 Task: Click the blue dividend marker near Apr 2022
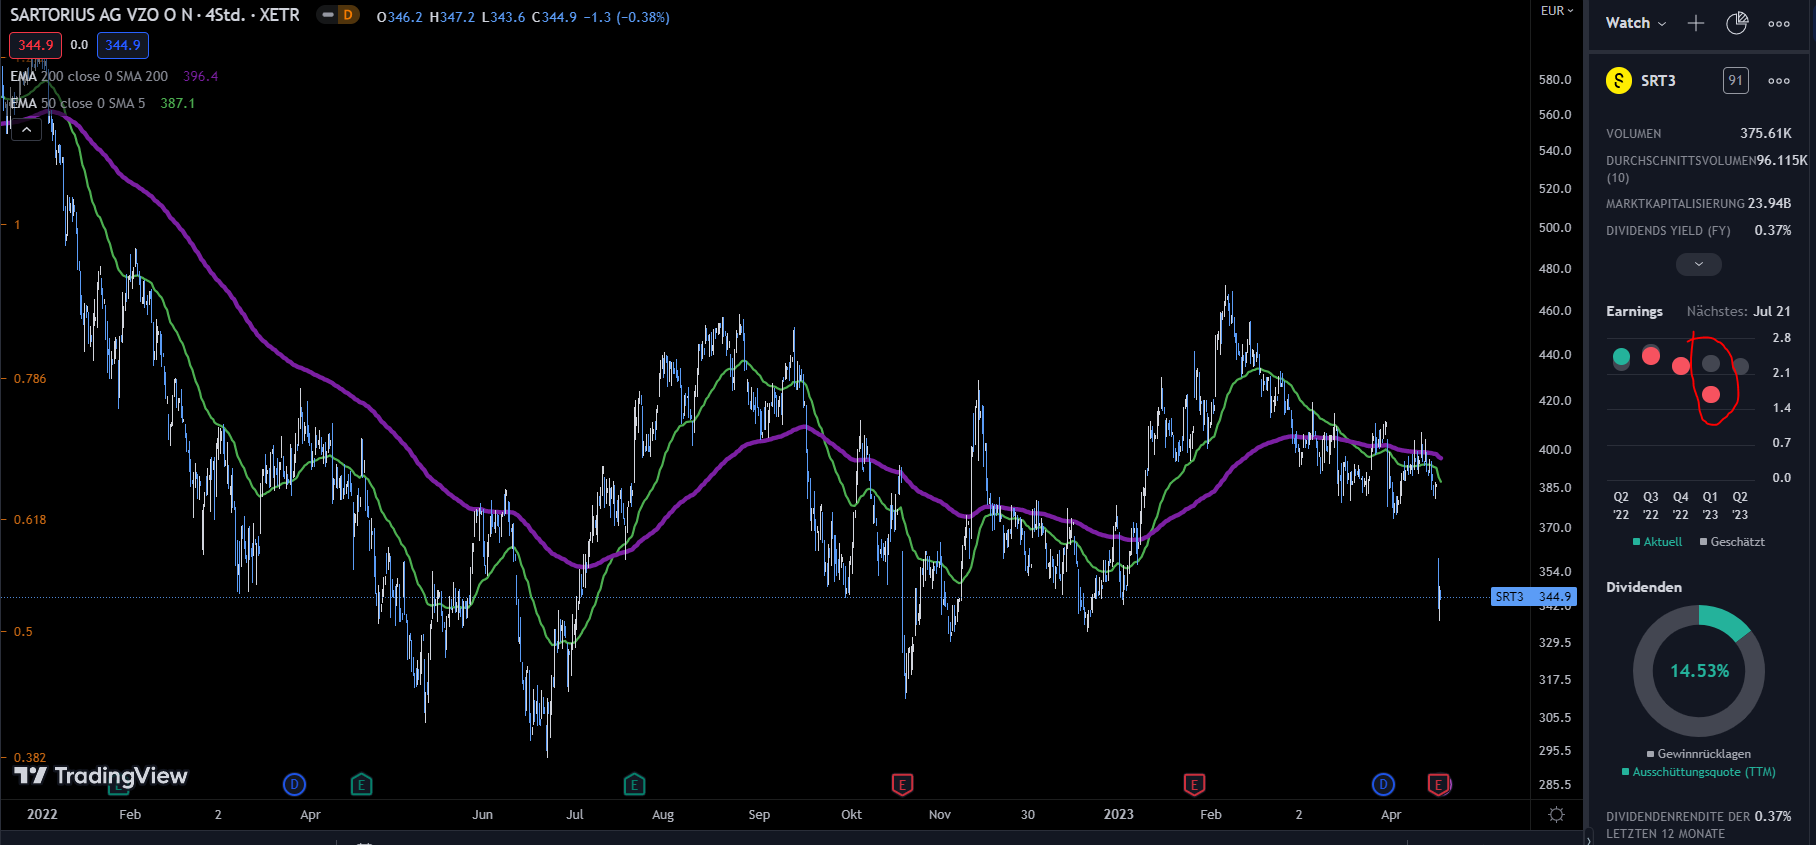click(x=294, y=785)
